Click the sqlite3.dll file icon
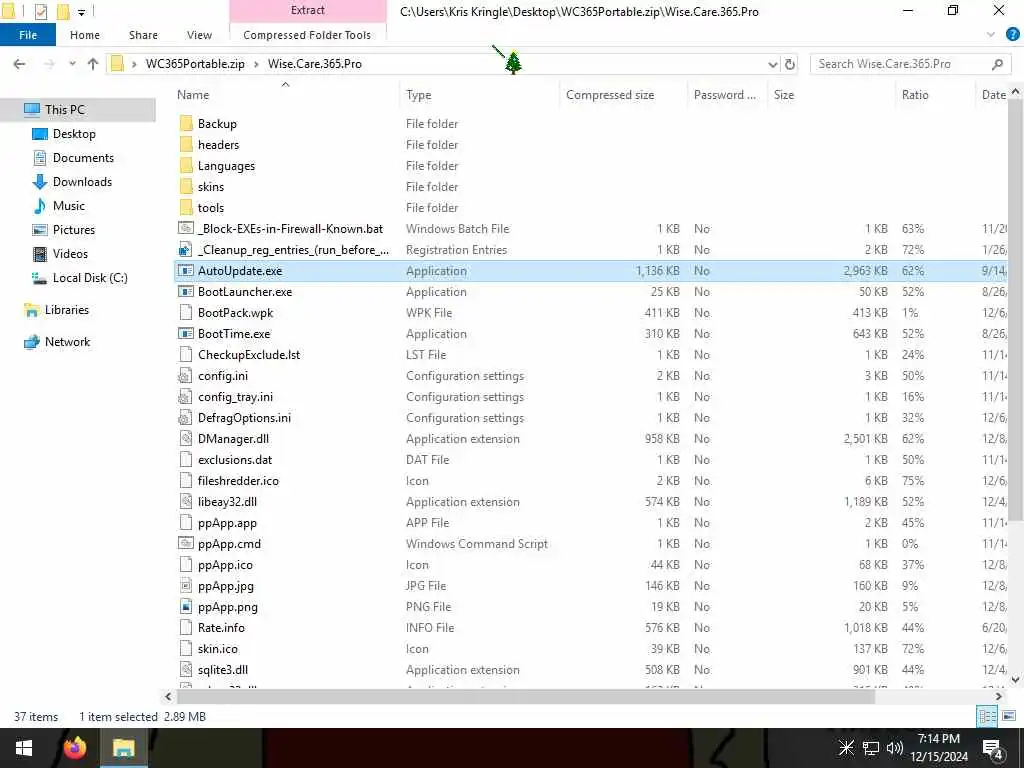The image size is (1024, 768). (x=186, y=669)
